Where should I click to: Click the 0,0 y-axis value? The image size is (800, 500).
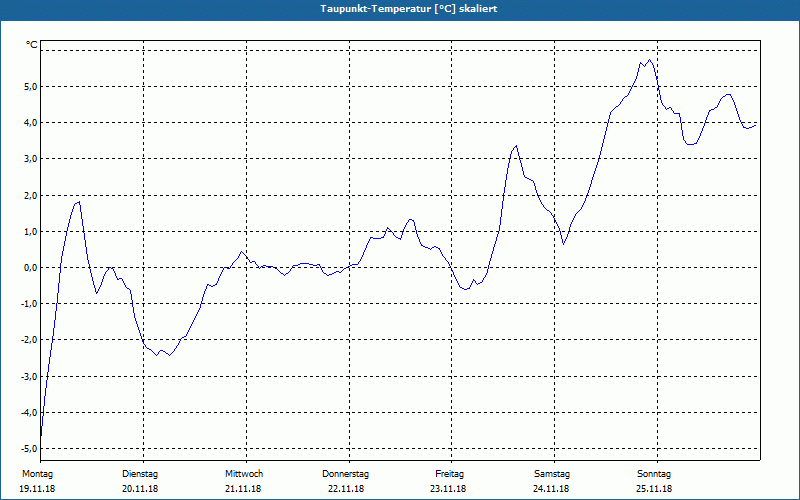coord(31,267)
